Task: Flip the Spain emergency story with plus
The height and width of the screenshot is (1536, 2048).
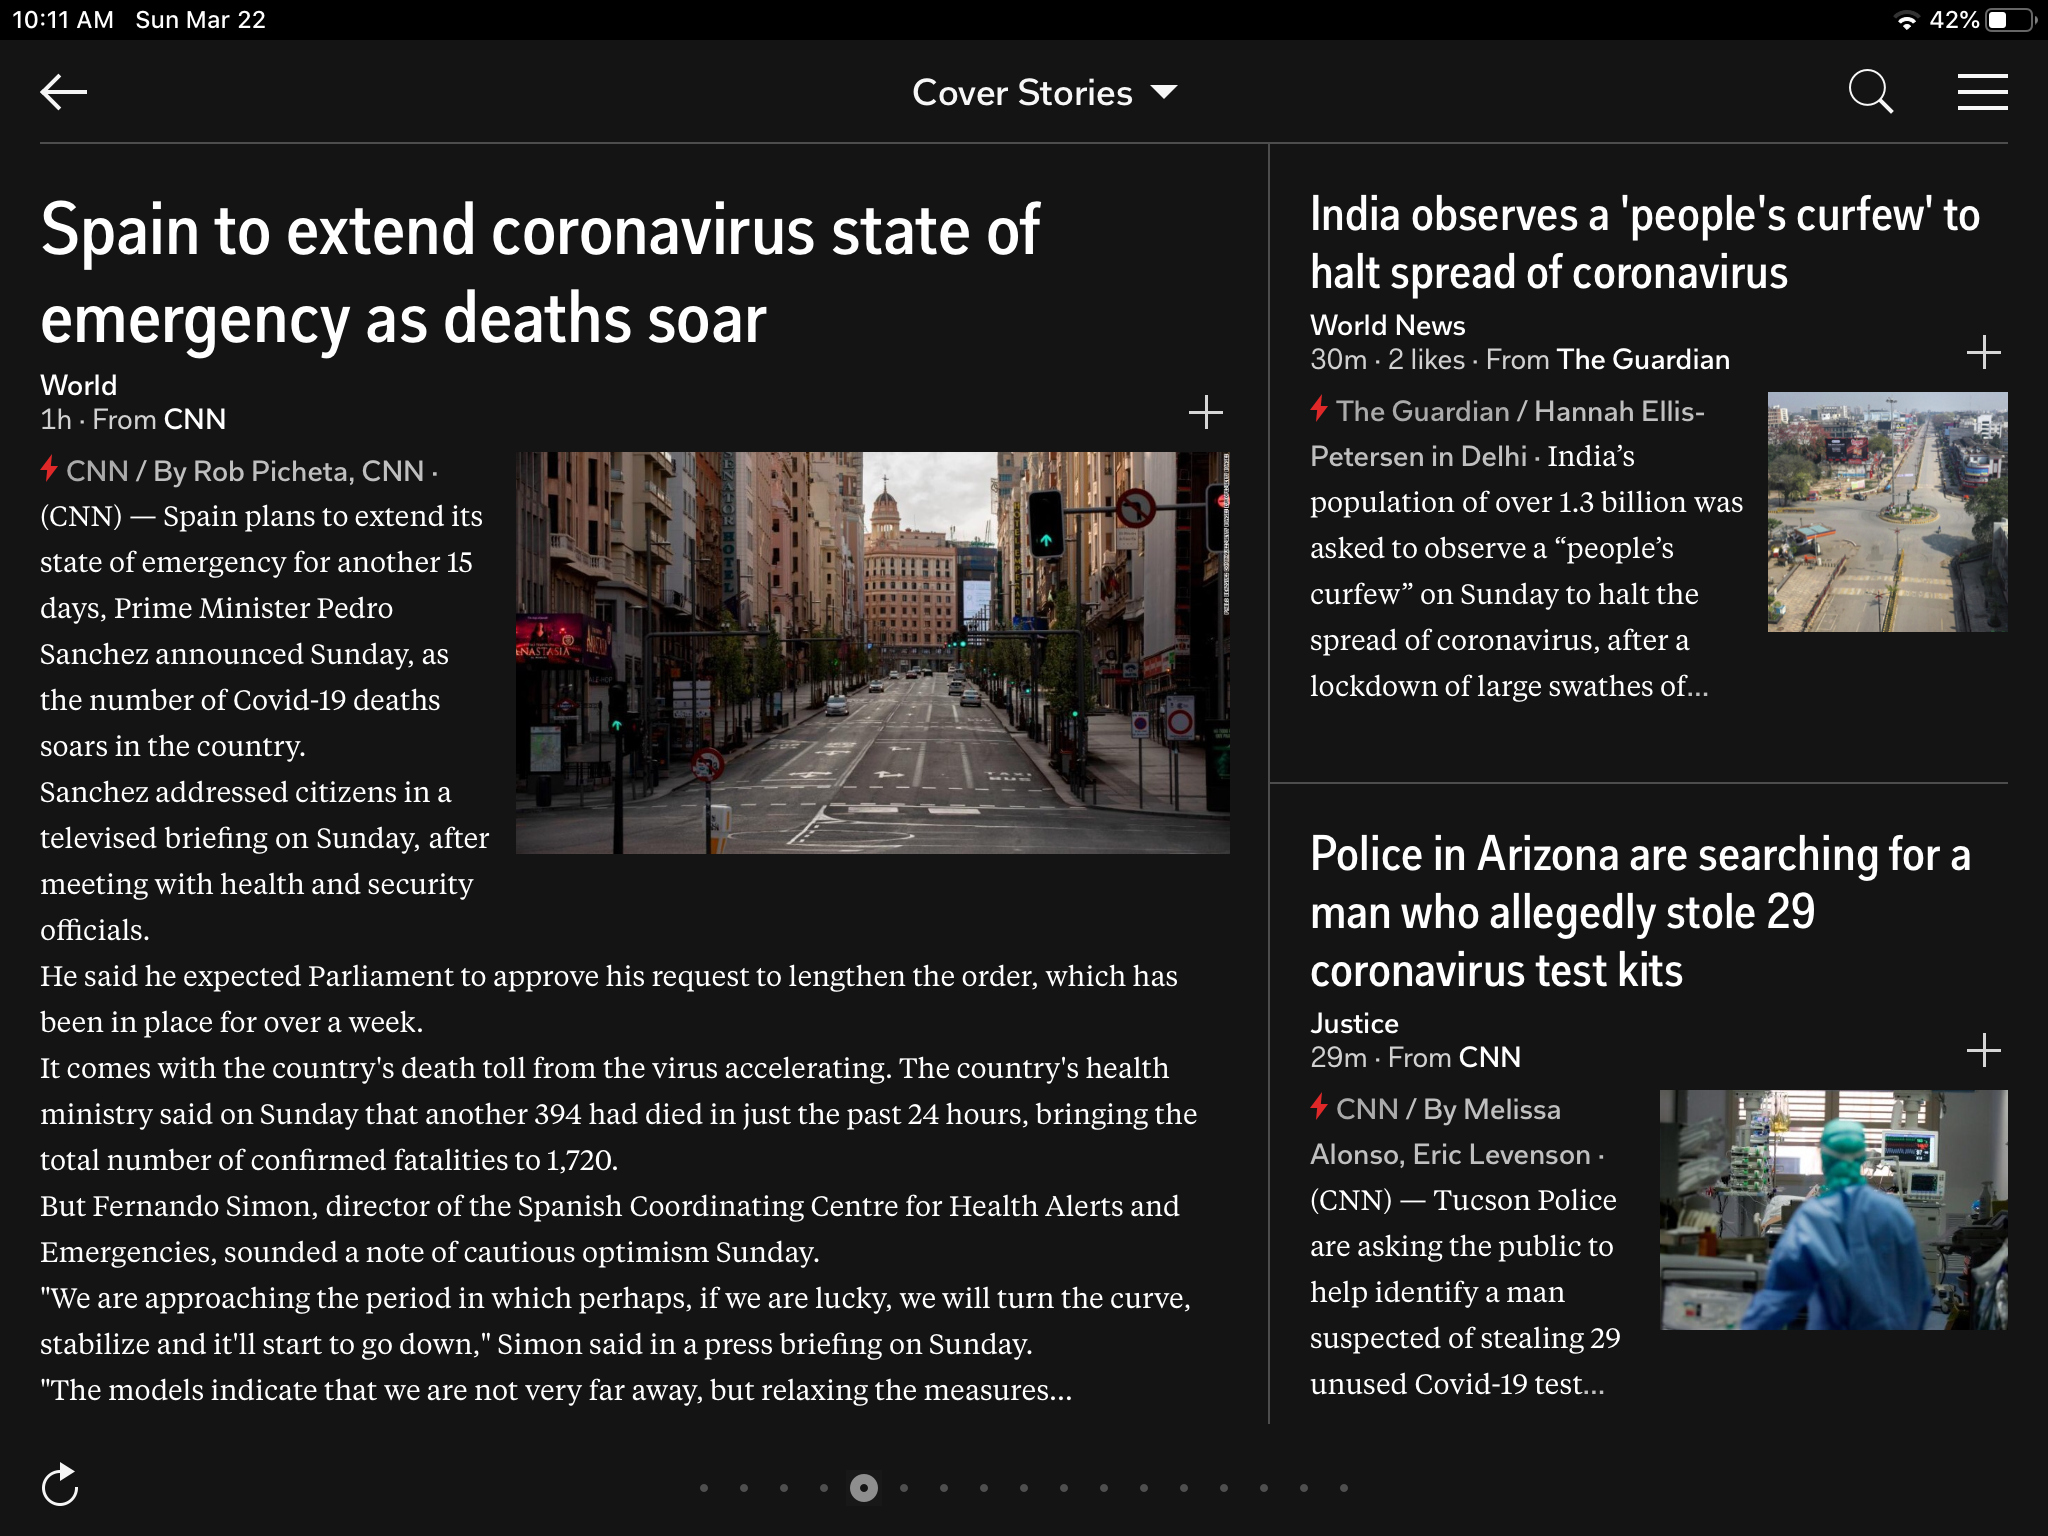Action: click(1205, 412)
